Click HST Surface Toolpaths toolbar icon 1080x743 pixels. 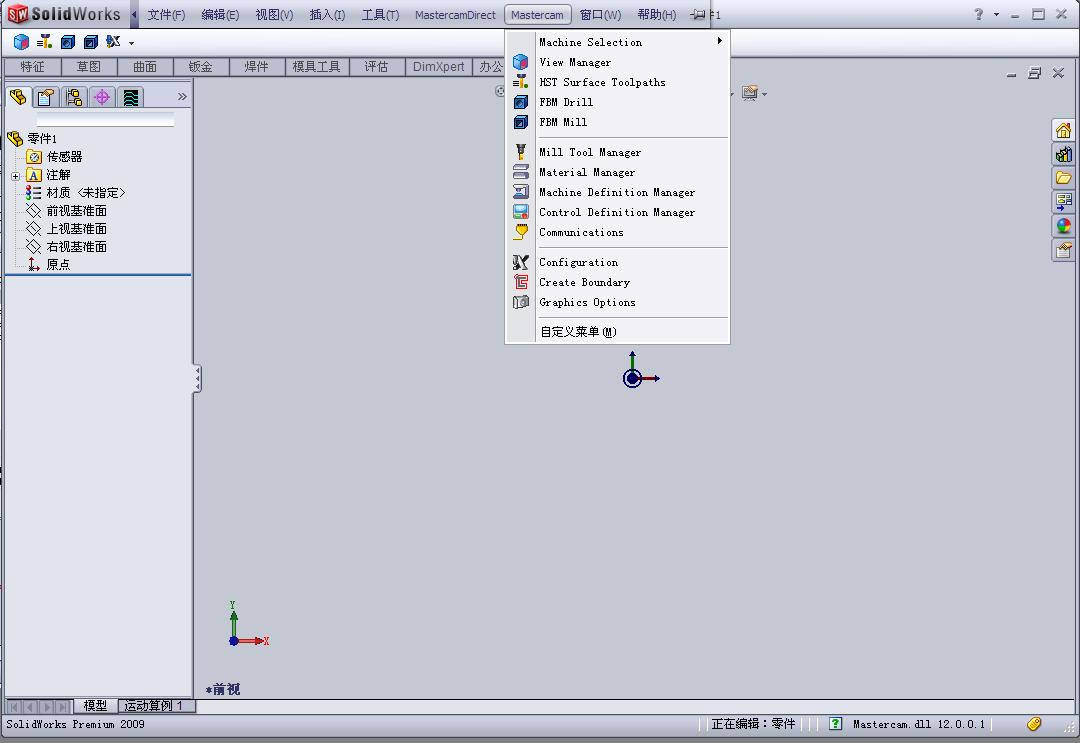[x=45, y=42]
